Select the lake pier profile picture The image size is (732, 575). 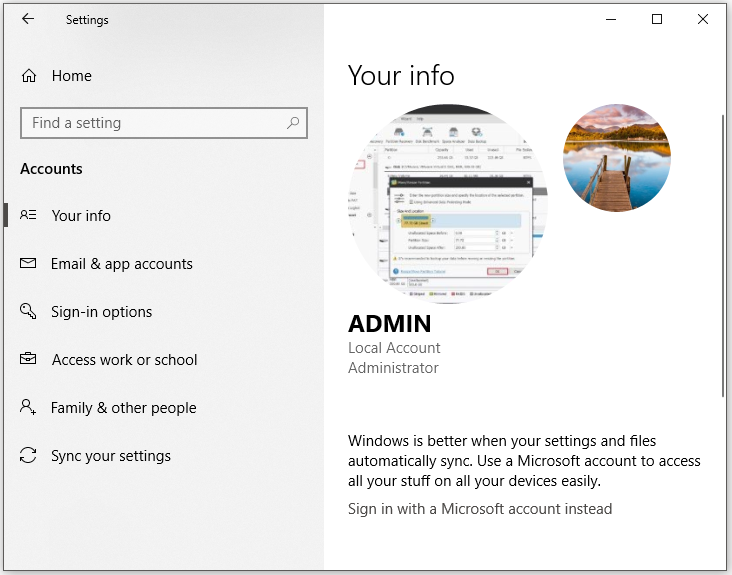pyautogui.click(x=617, y=158)
